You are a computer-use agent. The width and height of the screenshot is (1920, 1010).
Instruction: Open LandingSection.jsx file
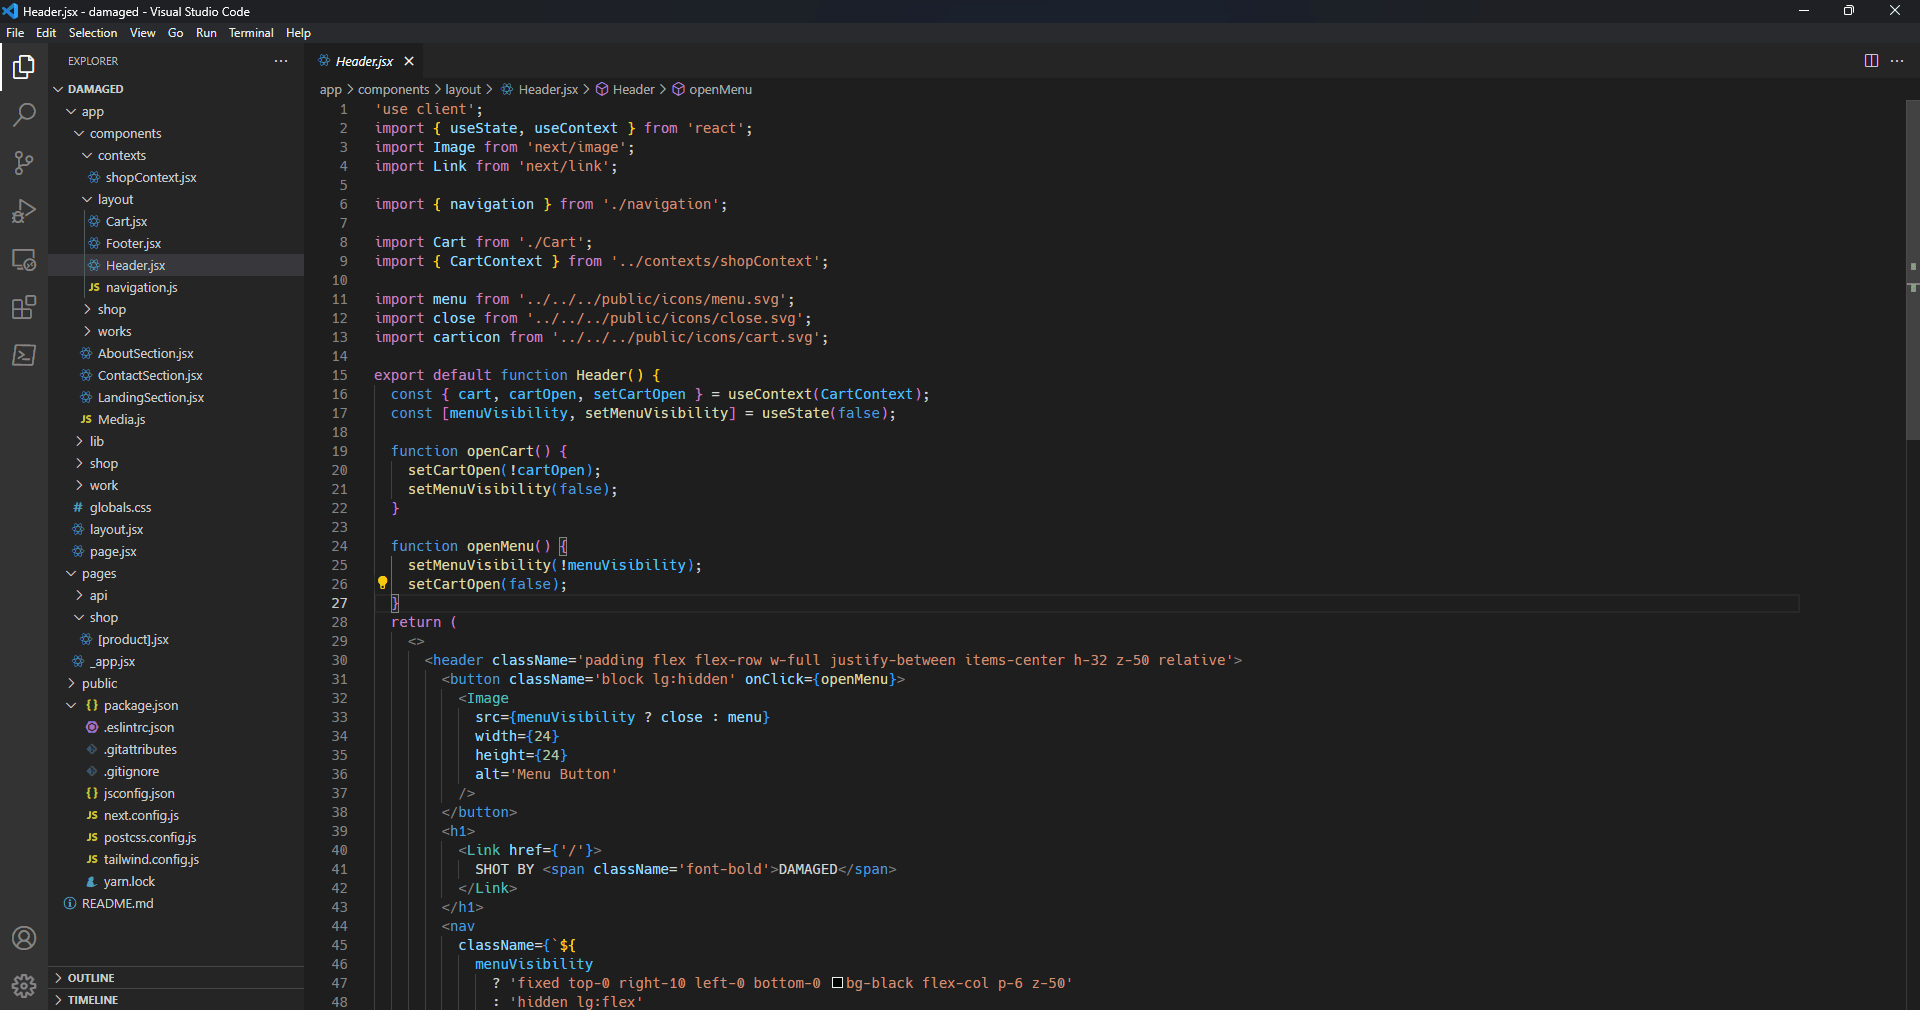176,397
